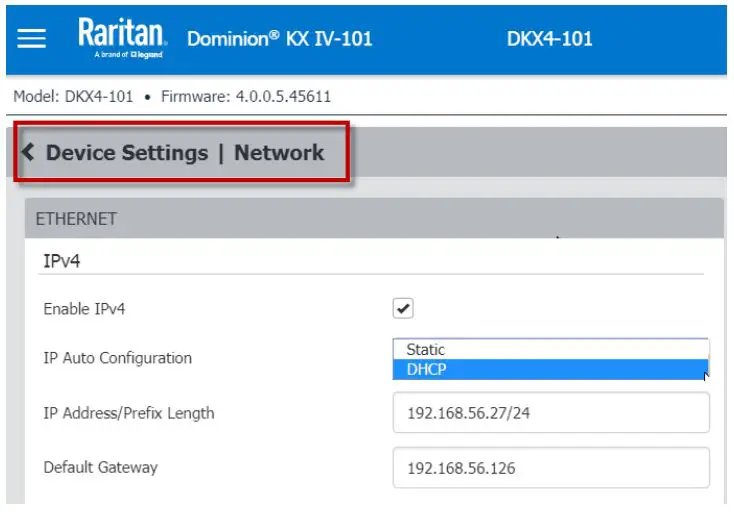The width and height of the screenshot is (734, 512).
Task: Go back using the Device Settings chevron
Action: 28,152
